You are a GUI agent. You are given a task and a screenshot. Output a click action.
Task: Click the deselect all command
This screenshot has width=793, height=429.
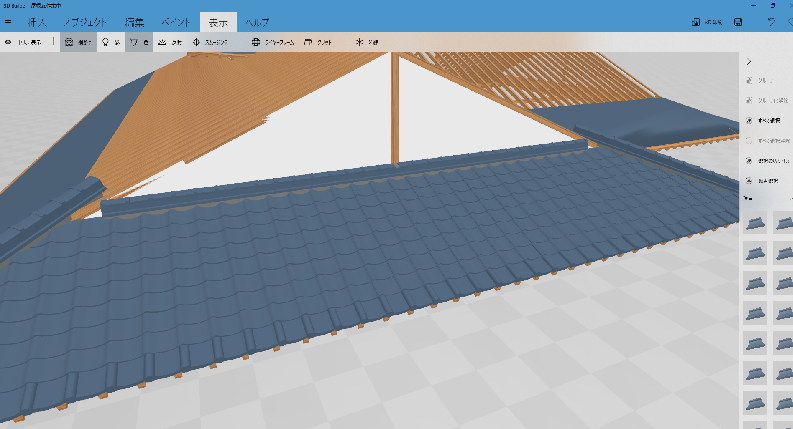coord(768,141)
